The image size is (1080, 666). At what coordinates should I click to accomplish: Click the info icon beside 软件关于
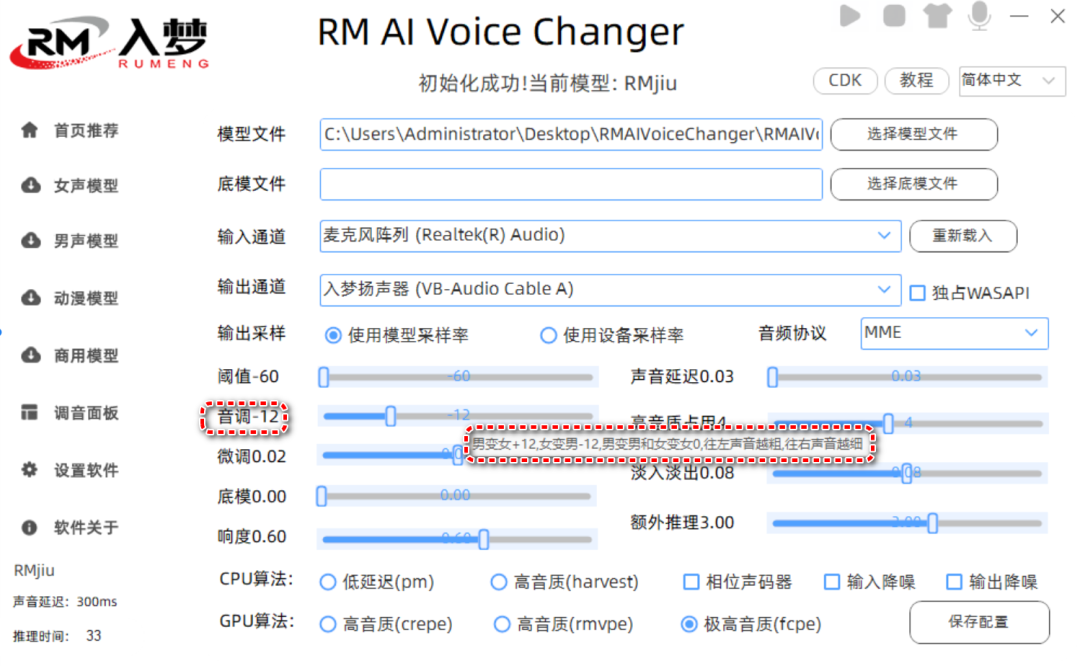[30, 527]
